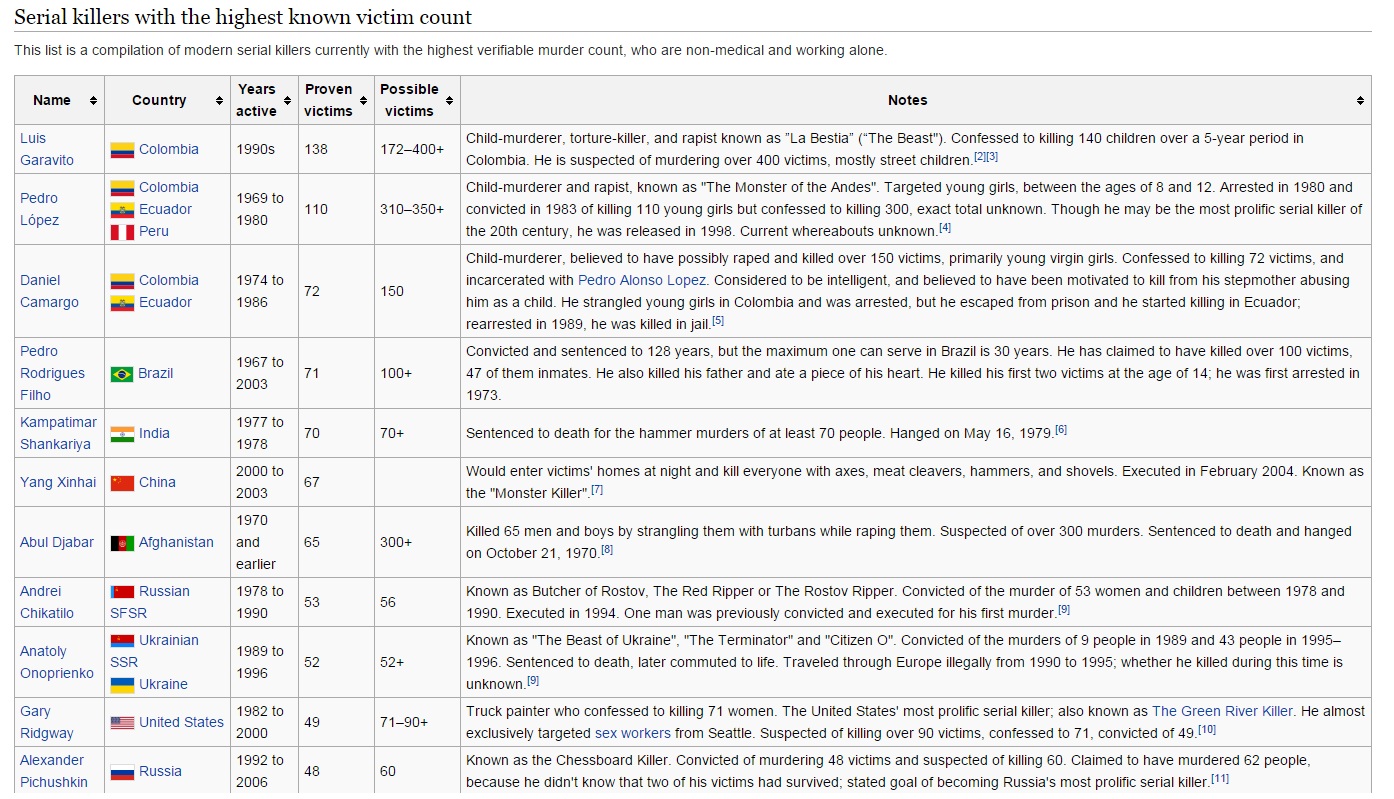Open the Alexander Pichushkin link
Viewport: 1394px width, 799px height.
[54, 771]
